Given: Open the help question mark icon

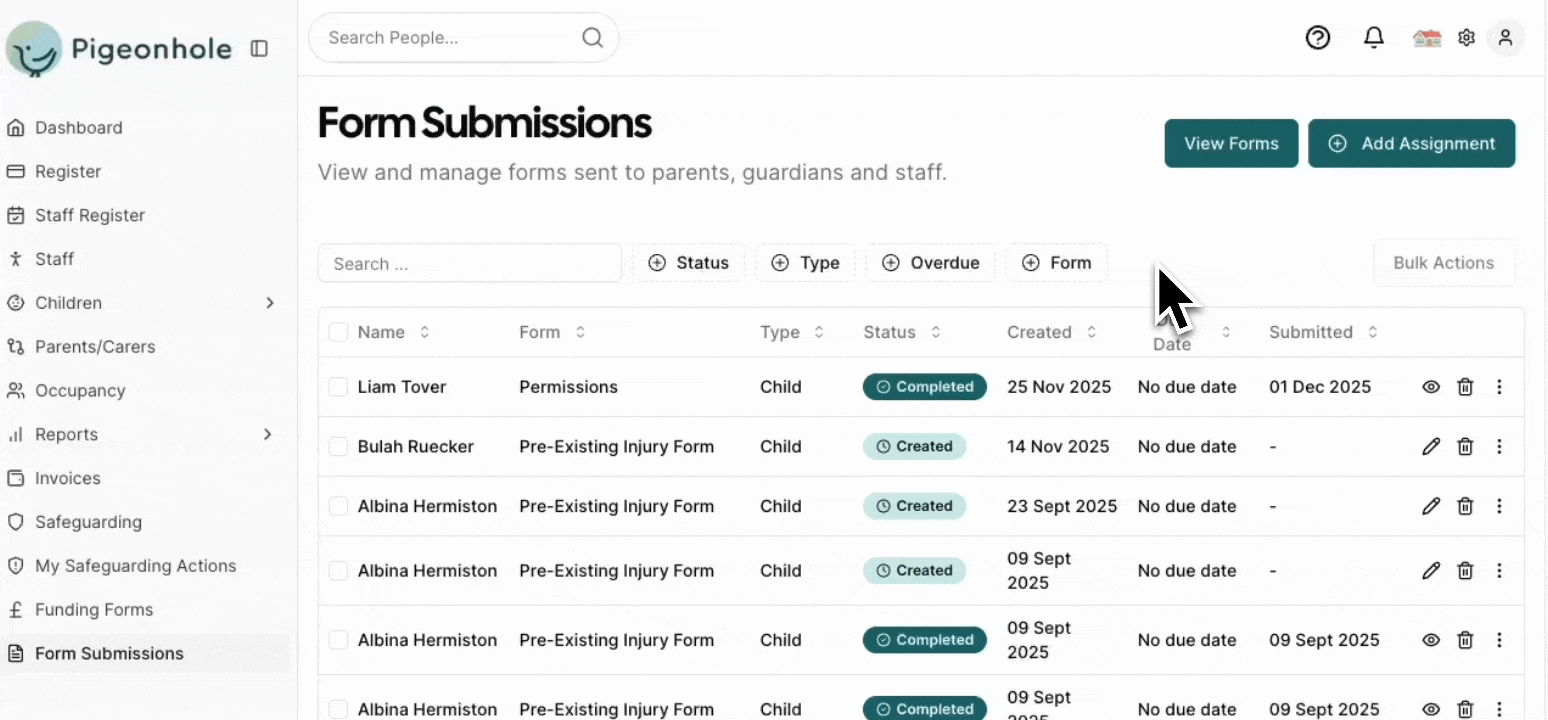Looking at the screenshot, I should pyautogui.click(x=1318, y=38).
